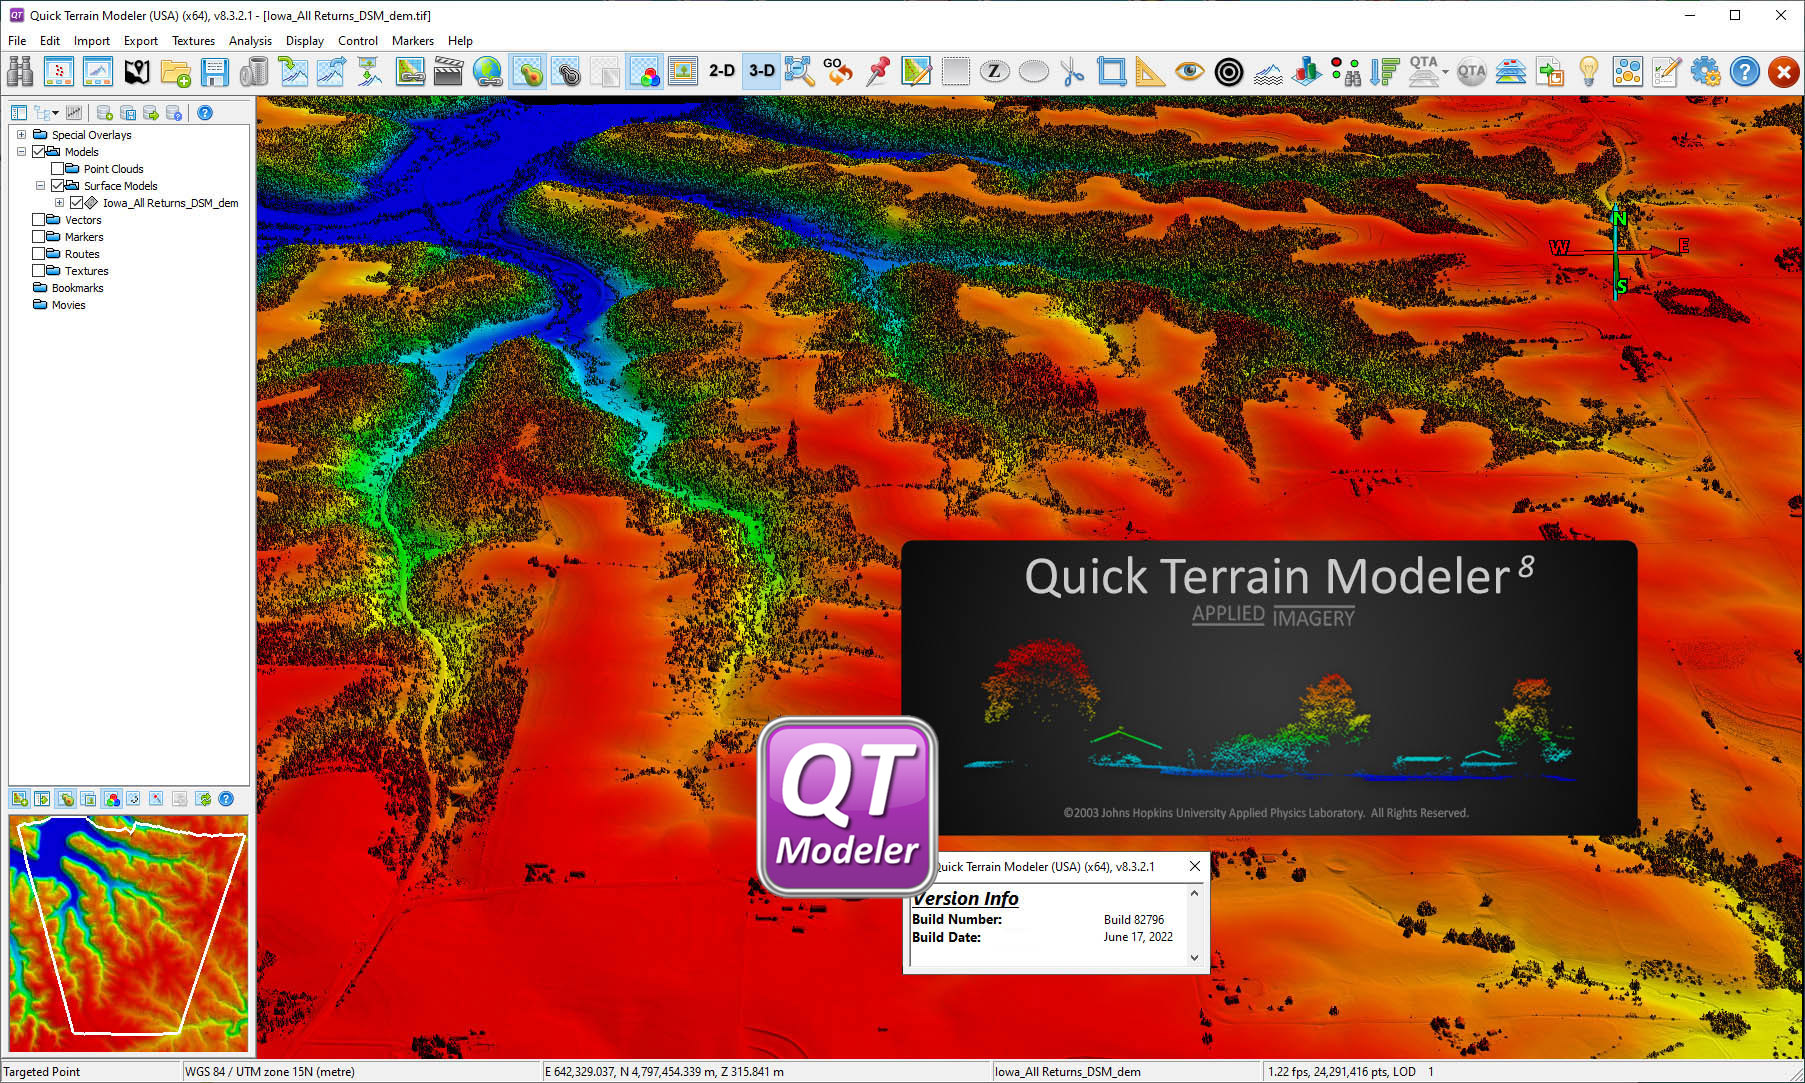This screenshot has height=1083, width=1805.
Task: Enable the Point Clouds checkbox
Action: (x=58, y=168)
